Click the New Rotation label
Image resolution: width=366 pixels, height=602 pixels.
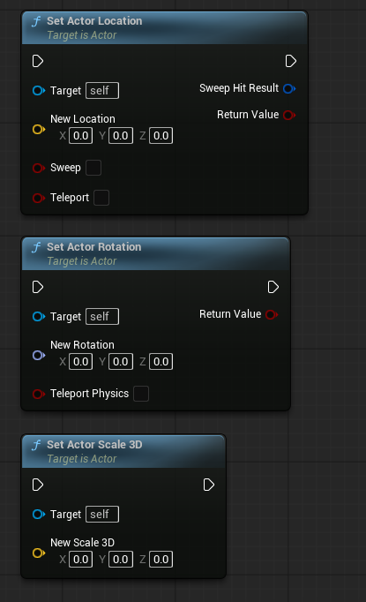(82, 345)
